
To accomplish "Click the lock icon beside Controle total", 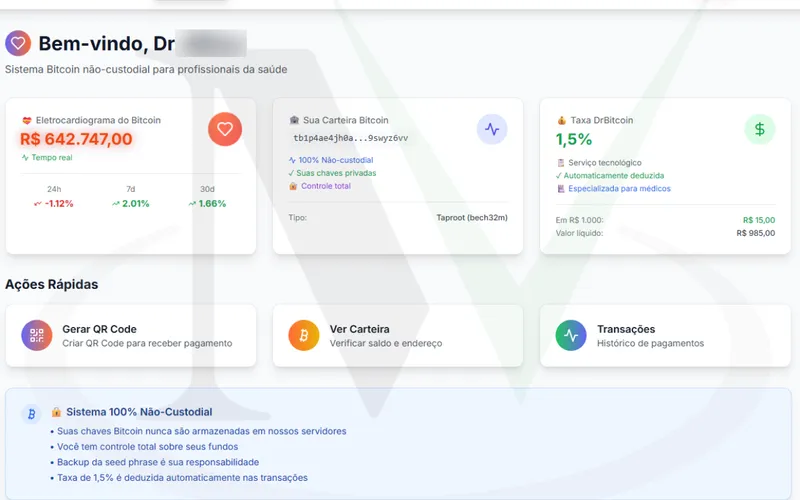I will (293, 186).
